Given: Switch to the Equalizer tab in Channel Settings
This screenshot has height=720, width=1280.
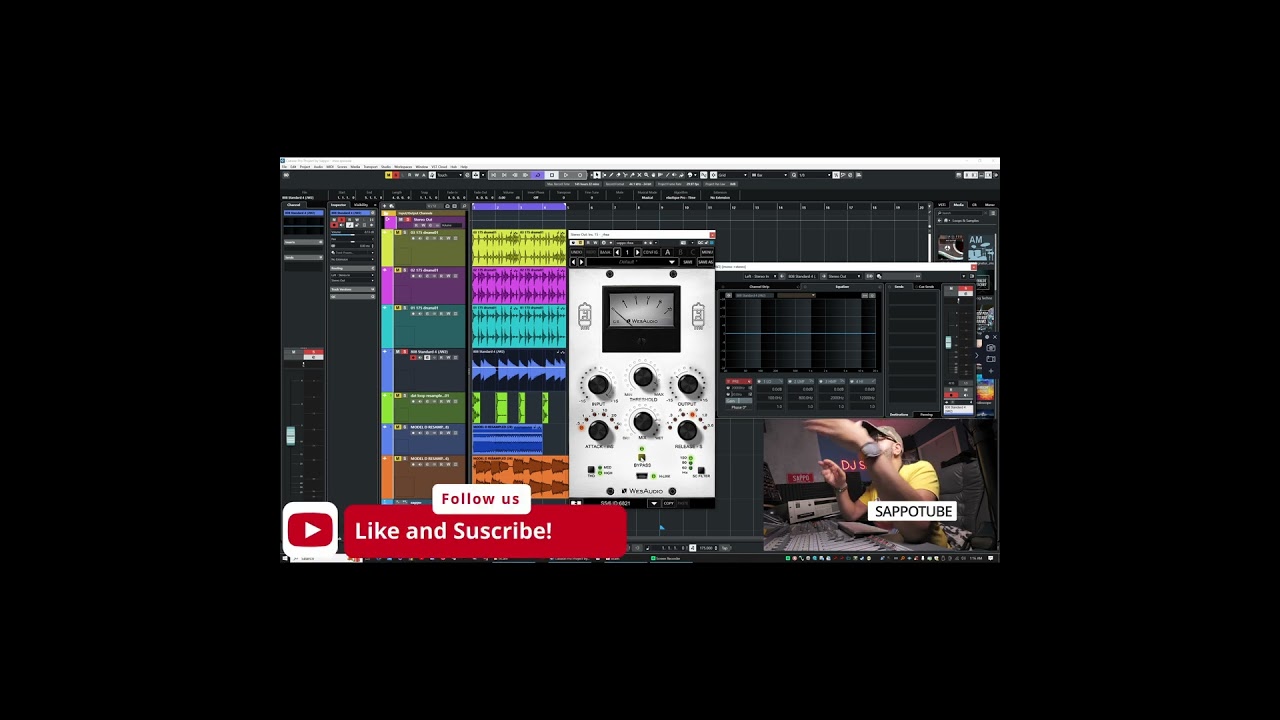Looking at the screenshot, I should (842, 287).
